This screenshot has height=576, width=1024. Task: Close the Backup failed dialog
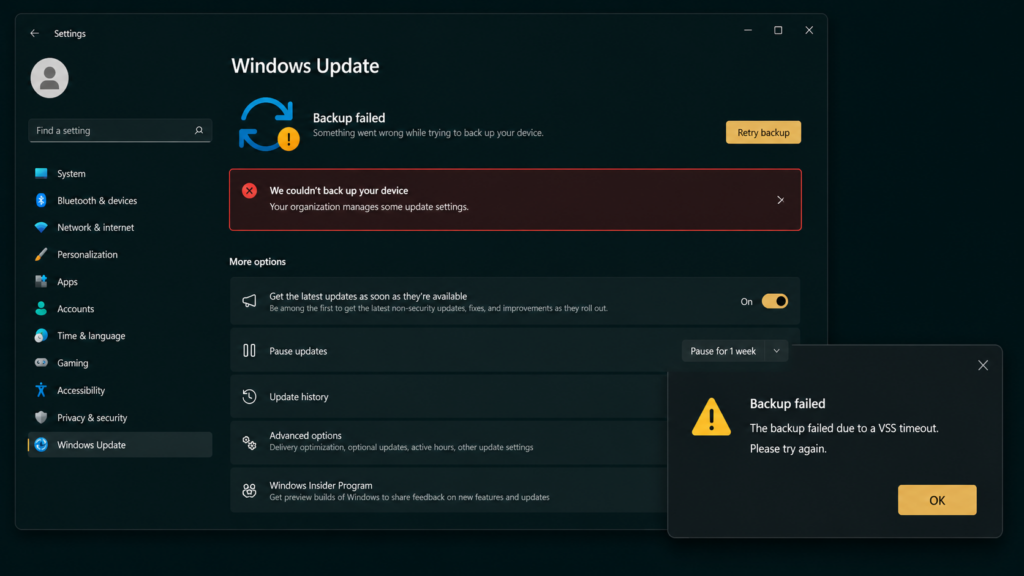coord(983,365)
